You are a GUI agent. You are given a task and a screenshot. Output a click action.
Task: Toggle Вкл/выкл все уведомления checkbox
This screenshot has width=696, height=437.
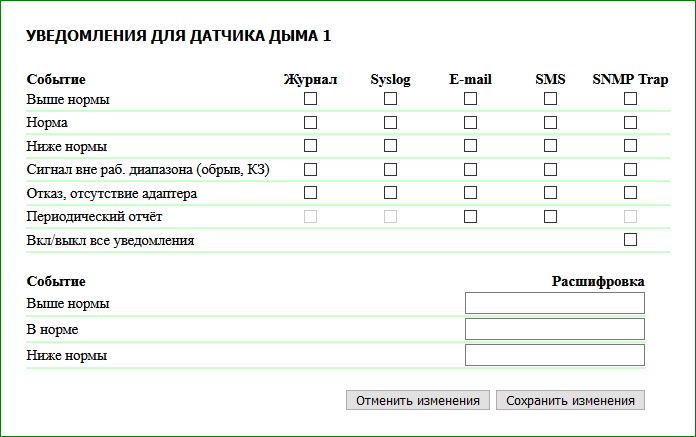[x=630, y=240]
